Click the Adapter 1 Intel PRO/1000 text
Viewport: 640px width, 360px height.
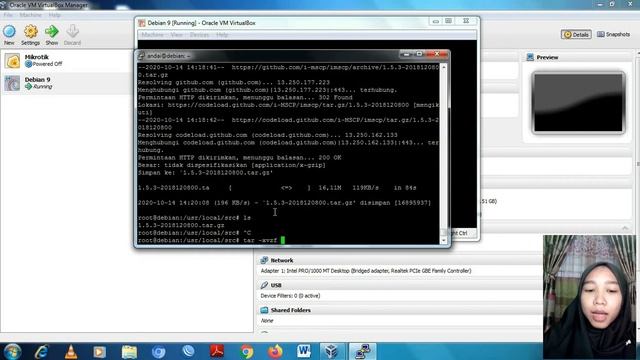(x=366, y=271)
